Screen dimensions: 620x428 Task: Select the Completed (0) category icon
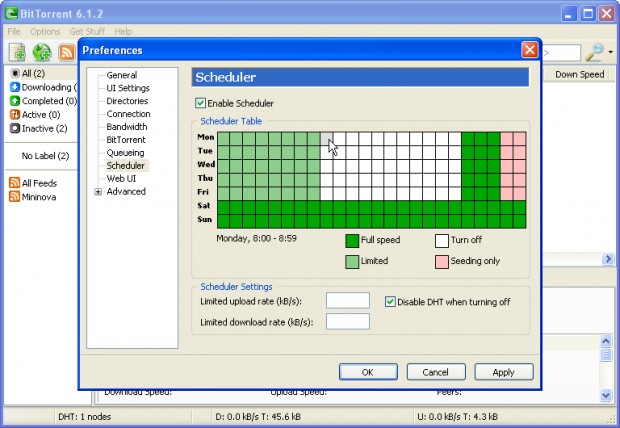pos(15,101)
